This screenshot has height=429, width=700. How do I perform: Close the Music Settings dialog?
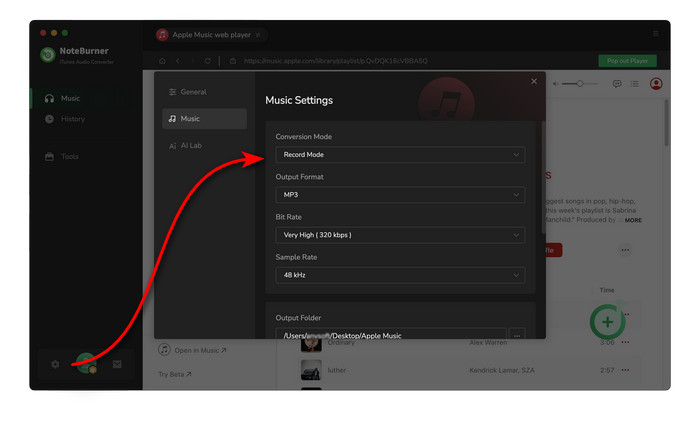(534, 81)
